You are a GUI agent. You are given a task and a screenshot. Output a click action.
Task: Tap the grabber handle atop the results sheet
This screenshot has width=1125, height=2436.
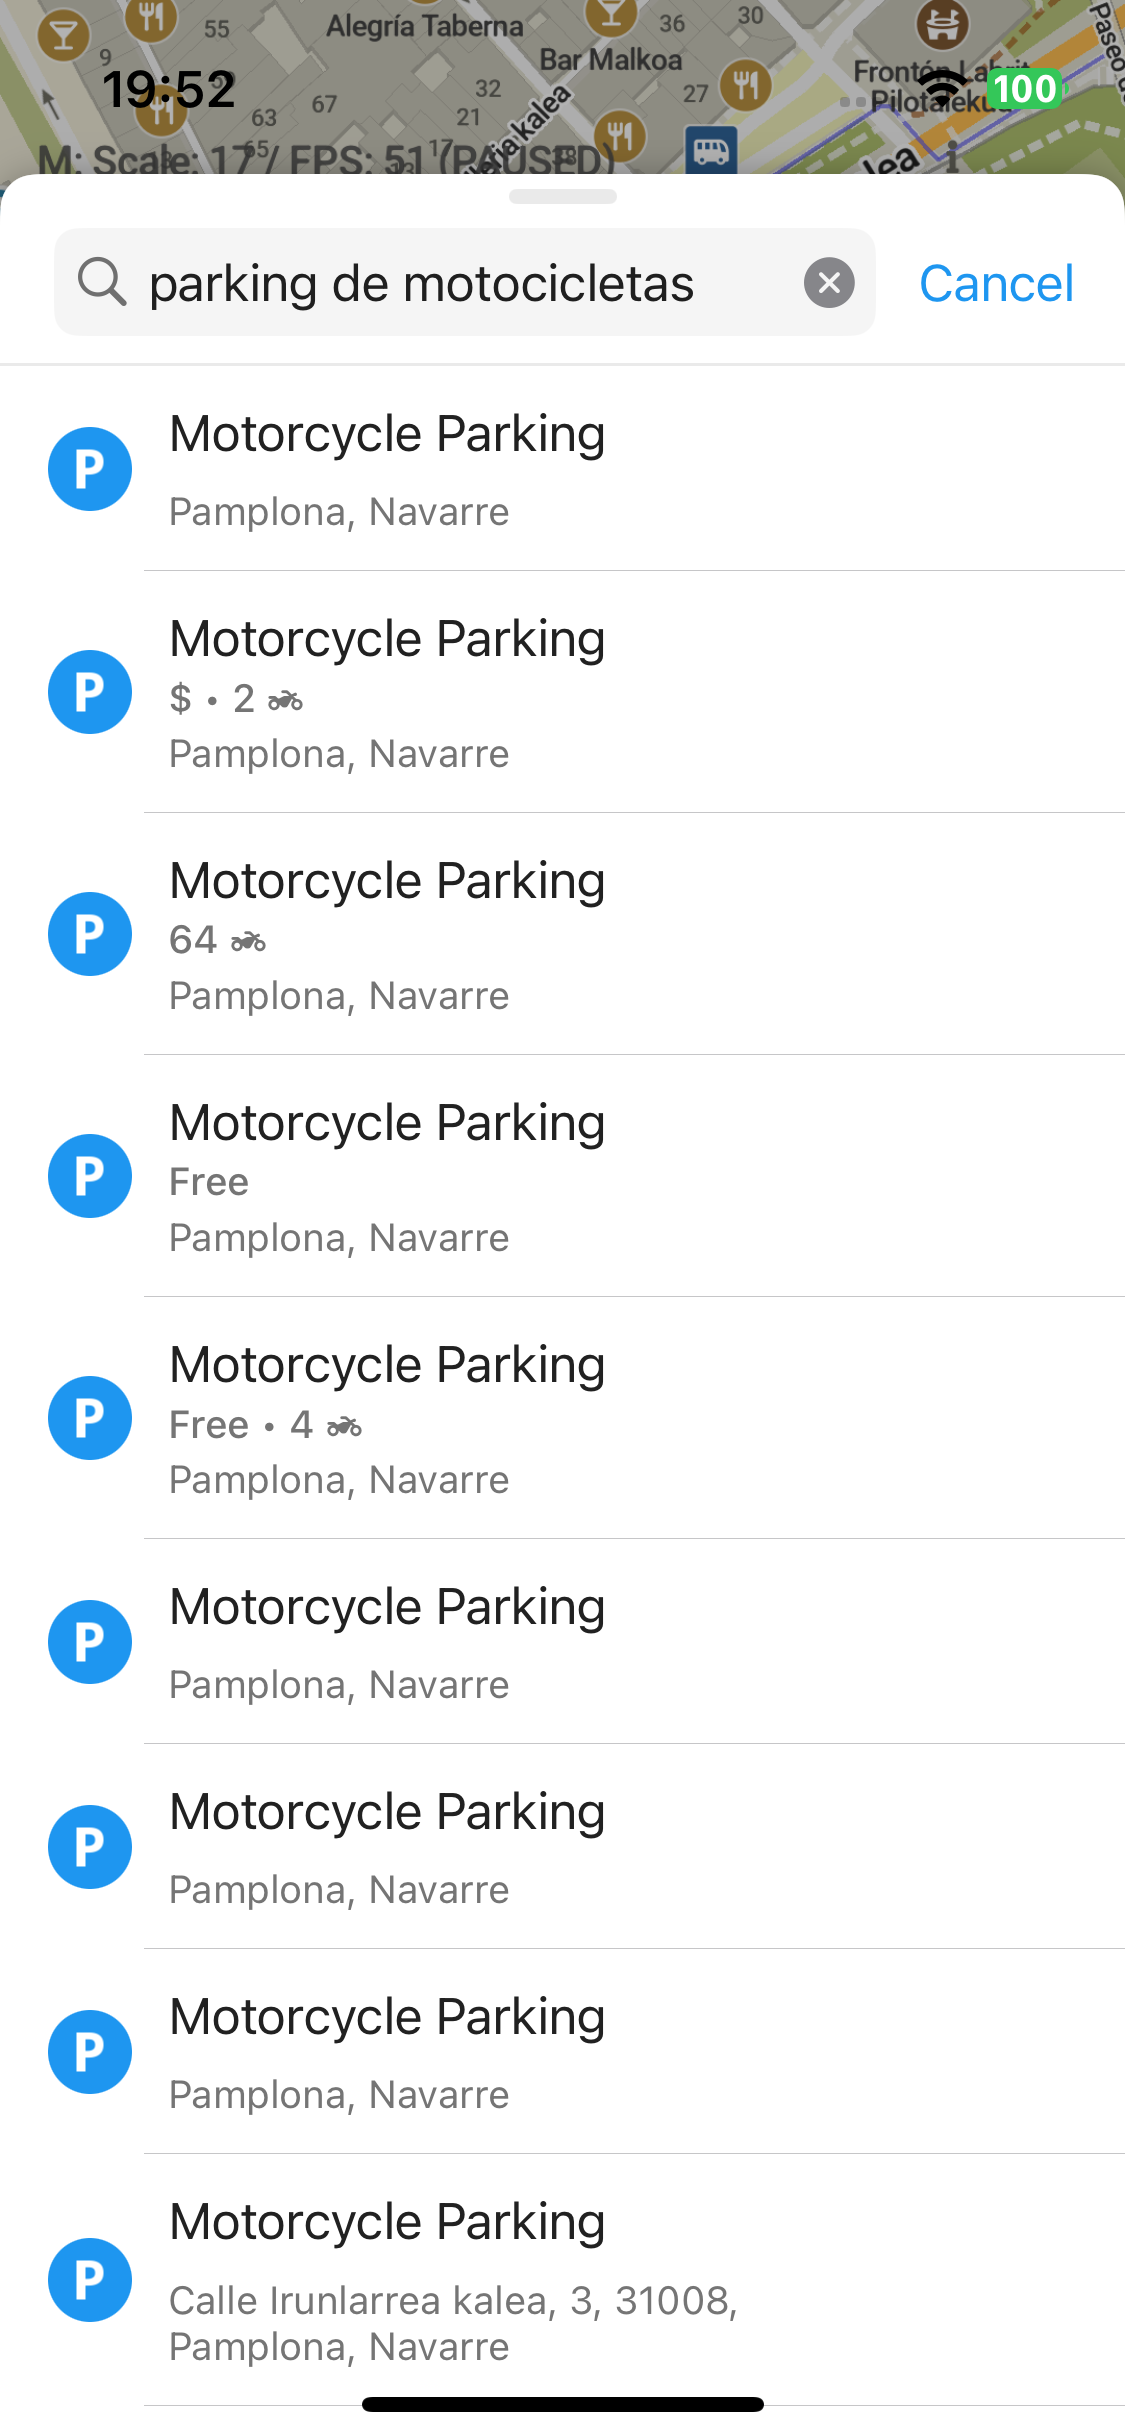(x=563, y=196)
